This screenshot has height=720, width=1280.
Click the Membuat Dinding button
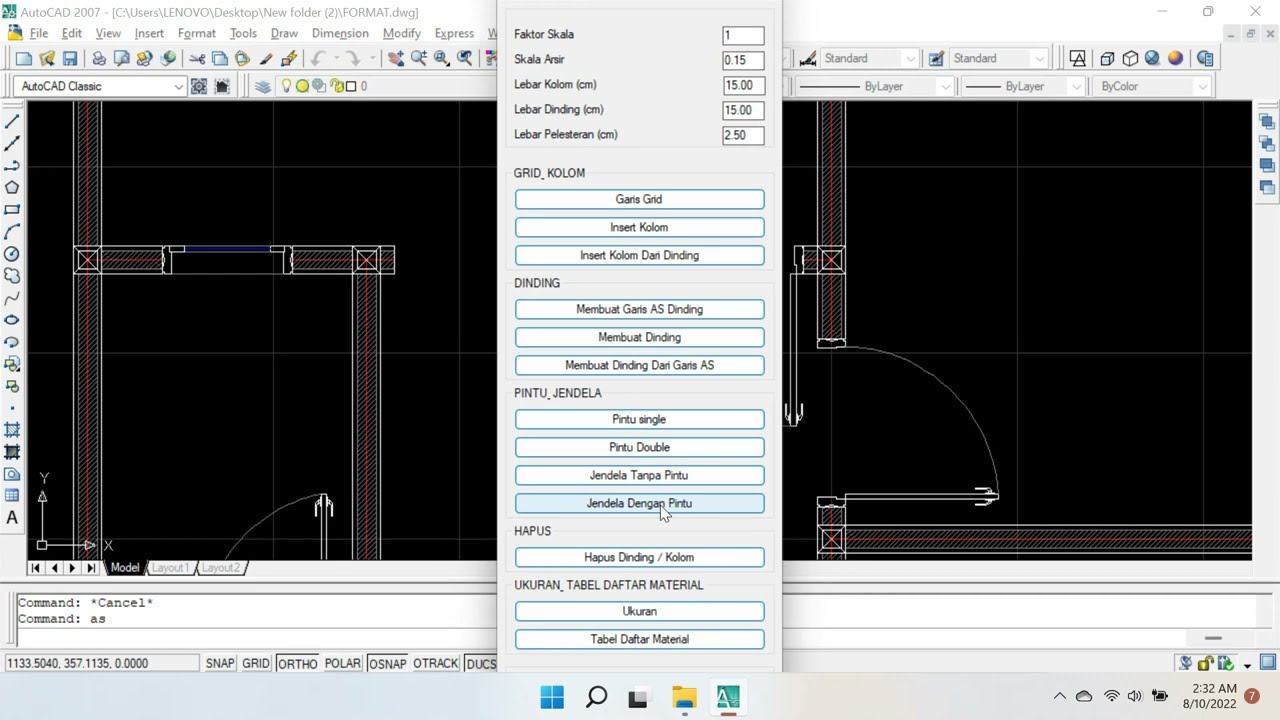click(639, 337)
